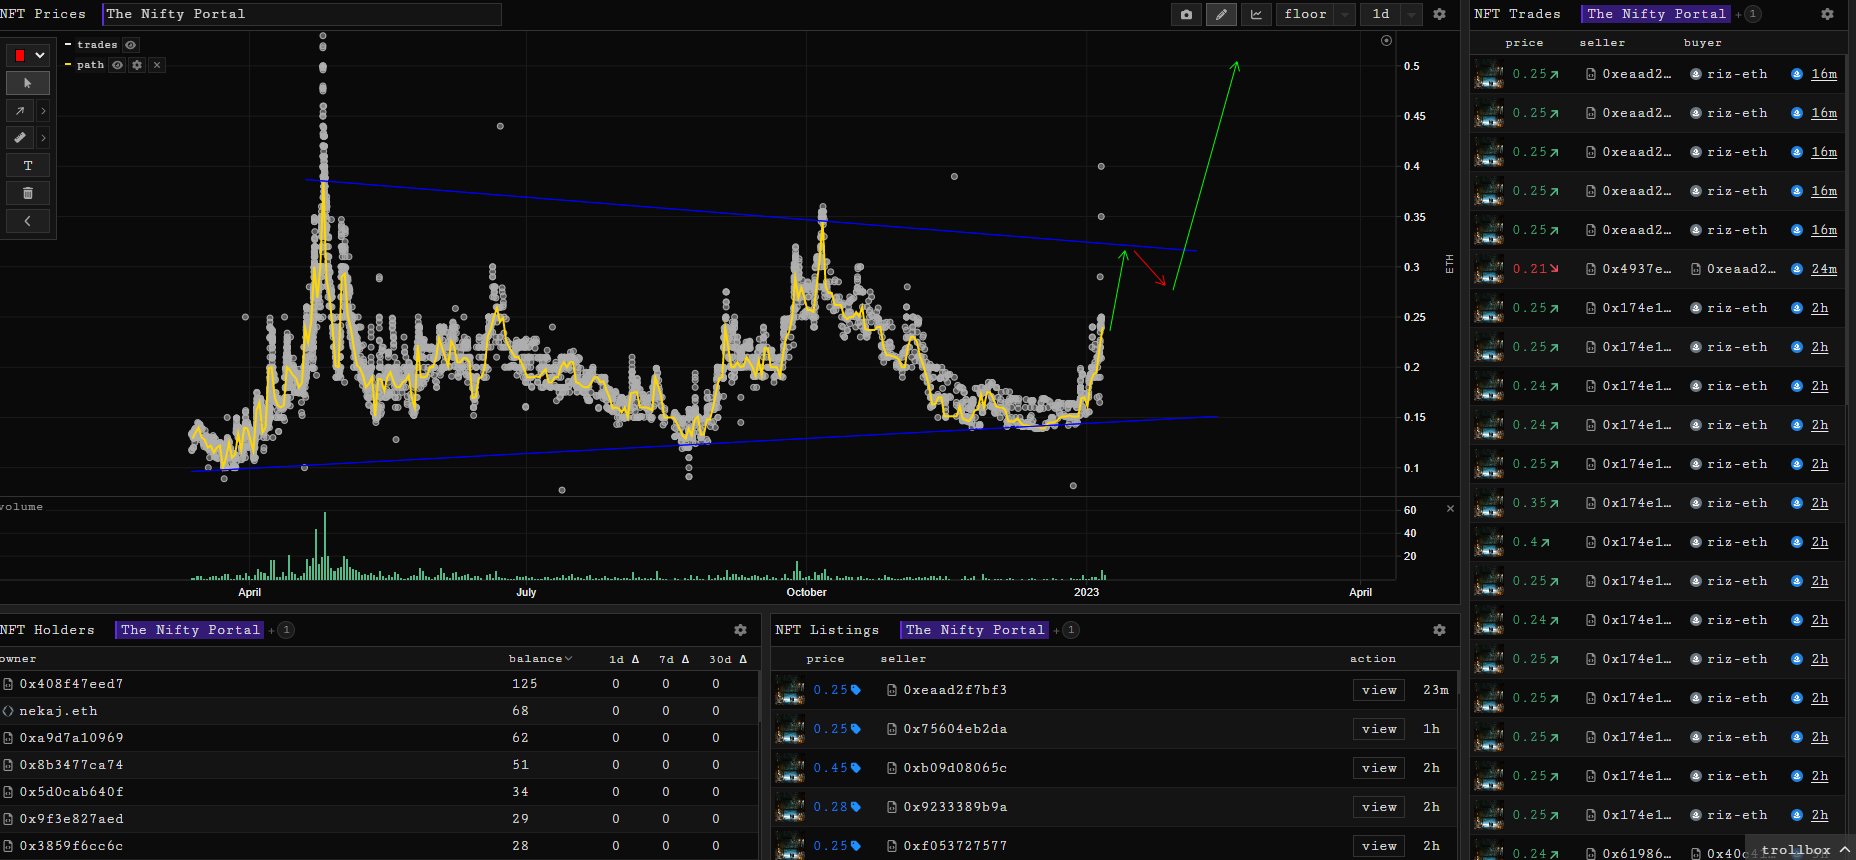Click contract icon next to 0x408f47eed7
The width and height of the screenshot is (1856, 860).
pyautogui.click(x=8, y=684)
